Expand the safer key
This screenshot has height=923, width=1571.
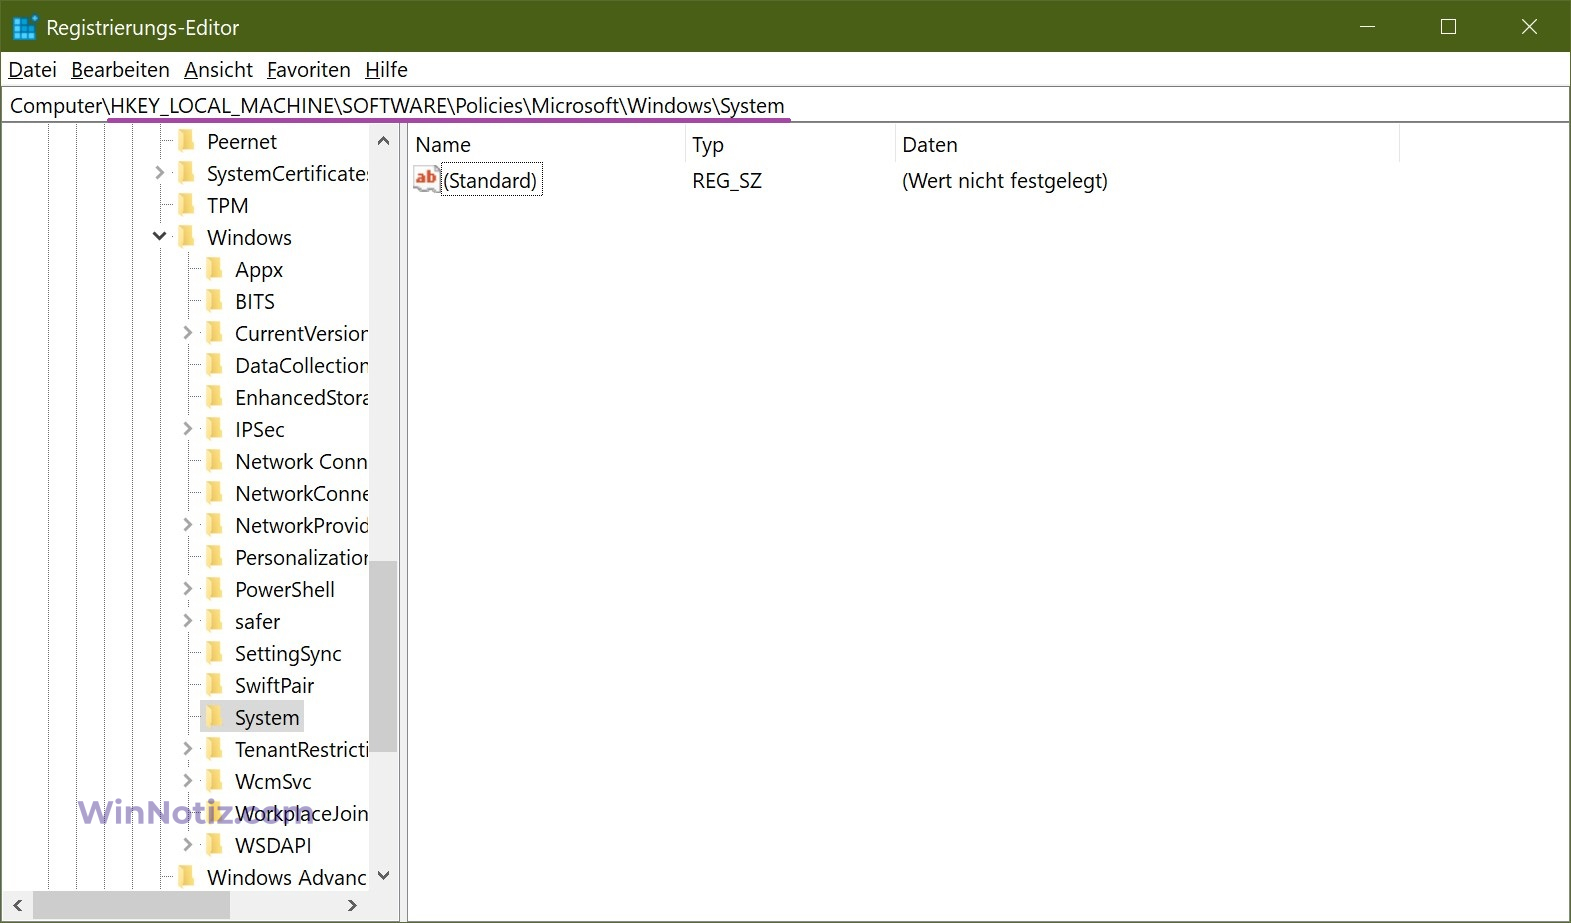click(x=187, y=621)
